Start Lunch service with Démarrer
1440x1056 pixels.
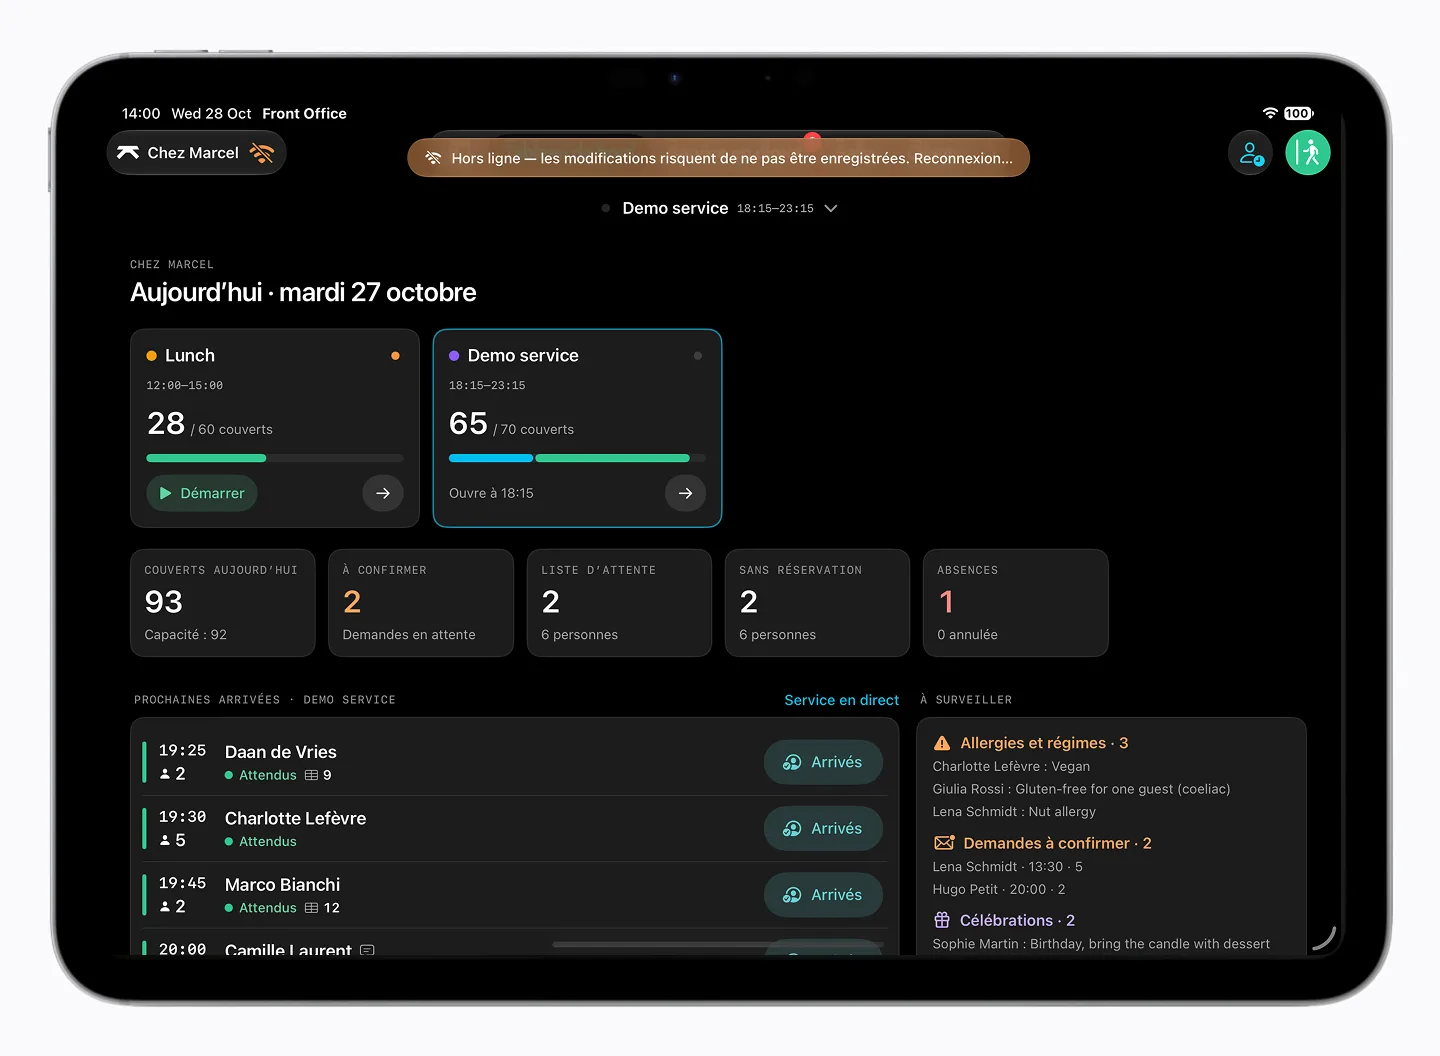(202, 493)
